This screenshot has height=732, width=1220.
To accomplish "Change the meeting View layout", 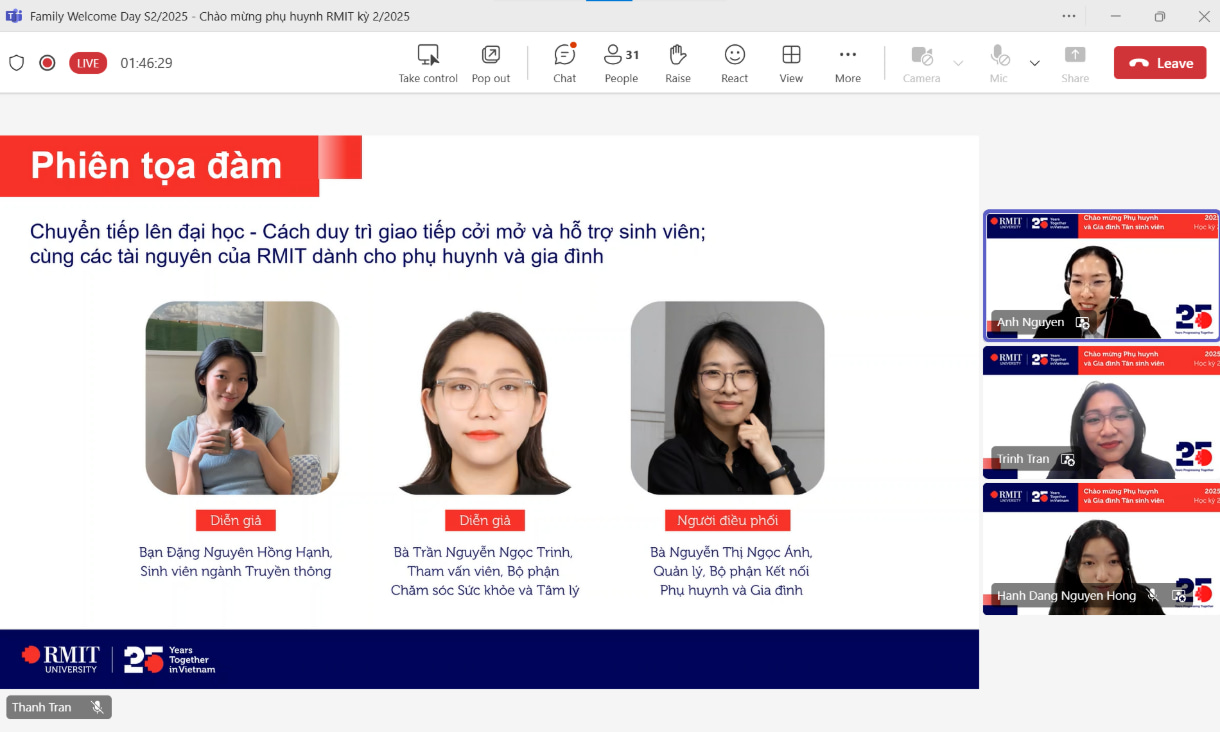I will (x=791, y=63).
